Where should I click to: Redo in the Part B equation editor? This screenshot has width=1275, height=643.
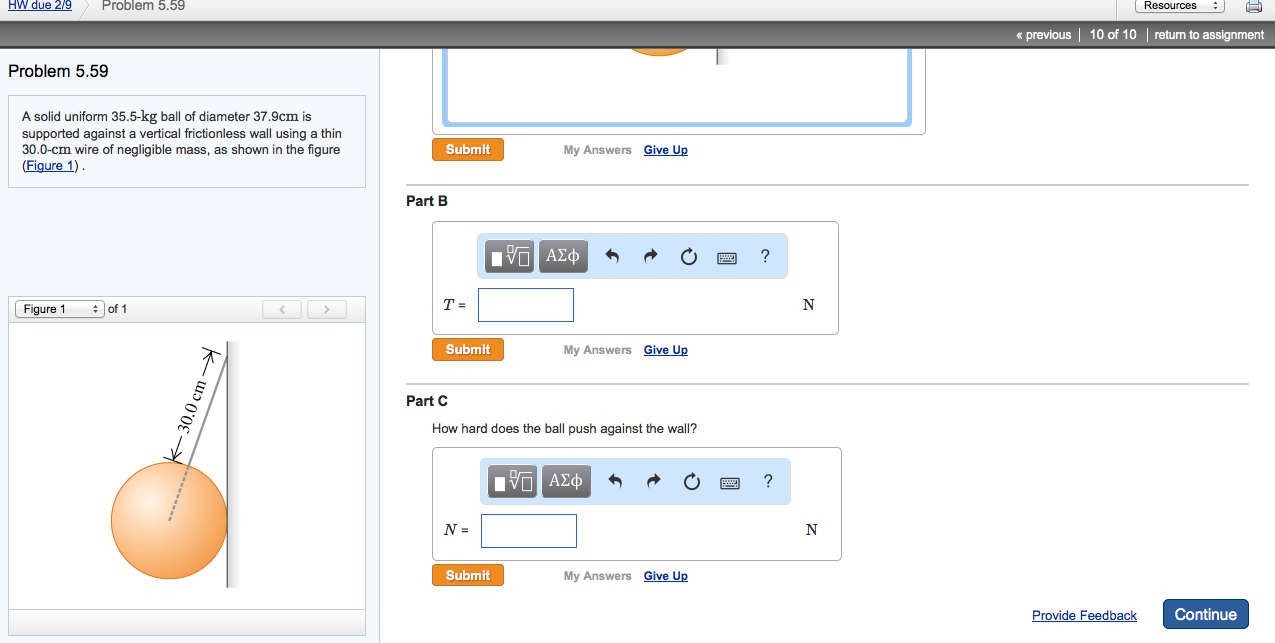click(650, 256)
